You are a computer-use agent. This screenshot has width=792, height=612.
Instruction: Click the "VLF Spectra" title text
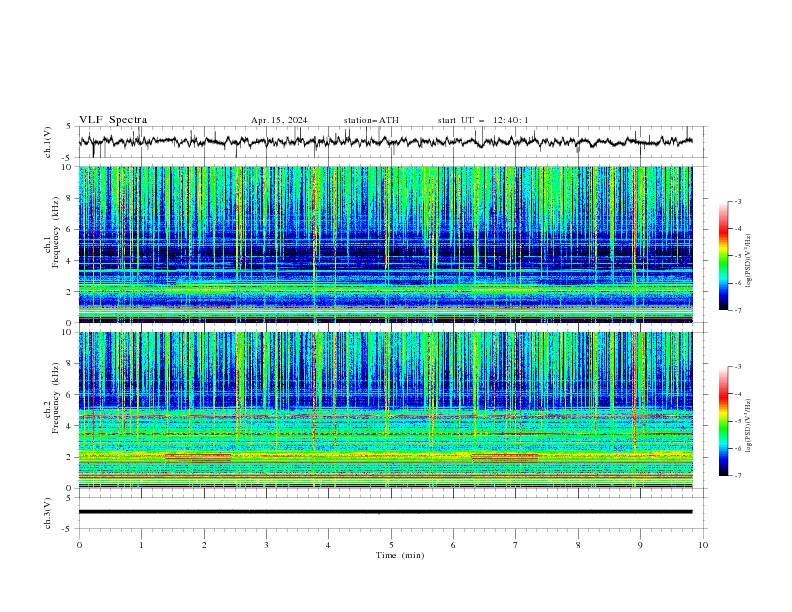(x=113, y=120)
